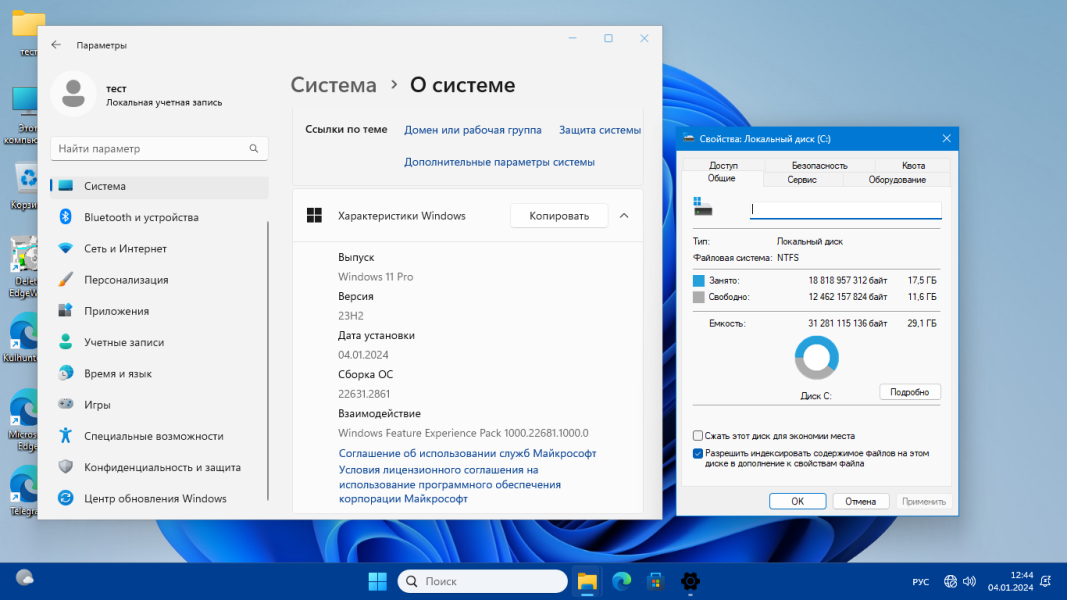Click the Windows logo beside Характеристики Windows

314,216
